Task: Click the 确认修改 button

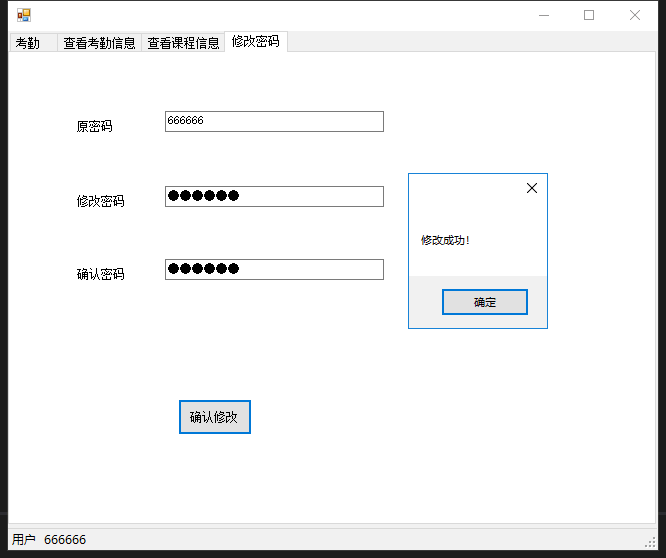Action: click(x=215, y=417)
